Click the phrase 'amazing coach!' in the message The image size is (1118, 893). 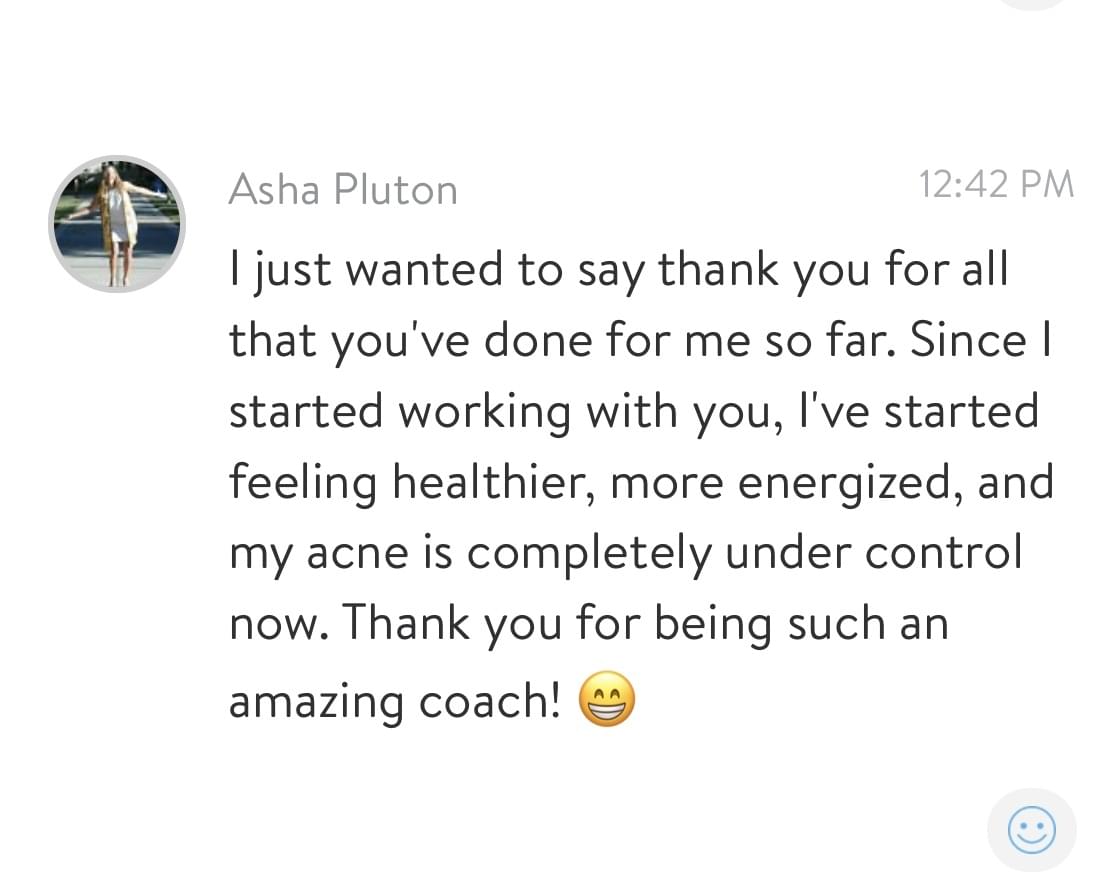coord(395,701)
